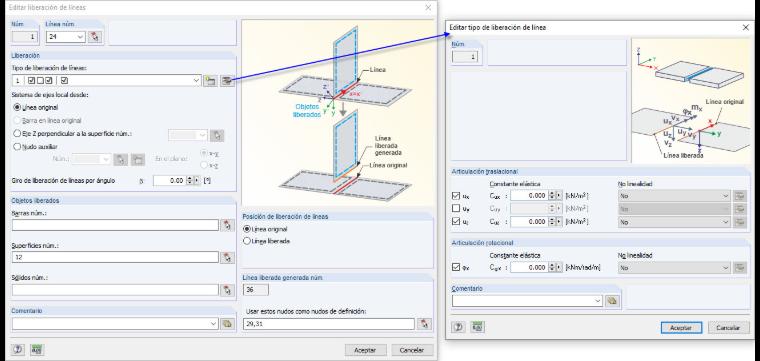Select Eje Z perpendicular a la superficie option
Screen dimensions: 760x361
pos(17,133)
